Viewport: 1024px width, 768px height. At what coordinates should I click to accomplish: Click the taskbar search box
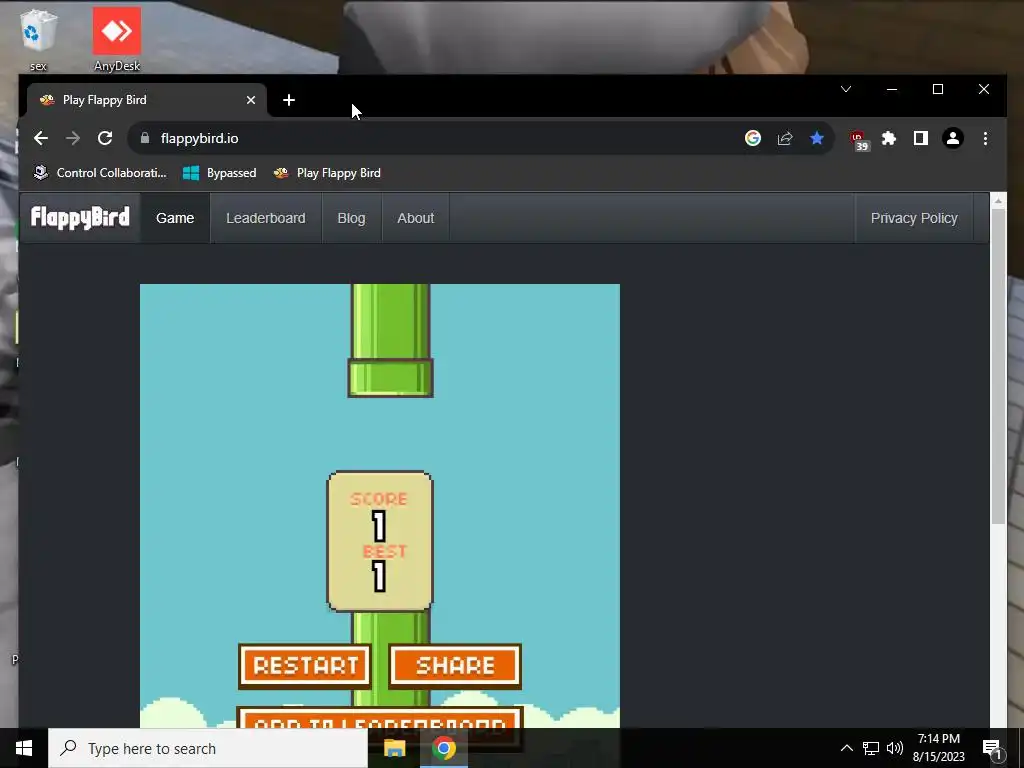[x=208, y=748]
